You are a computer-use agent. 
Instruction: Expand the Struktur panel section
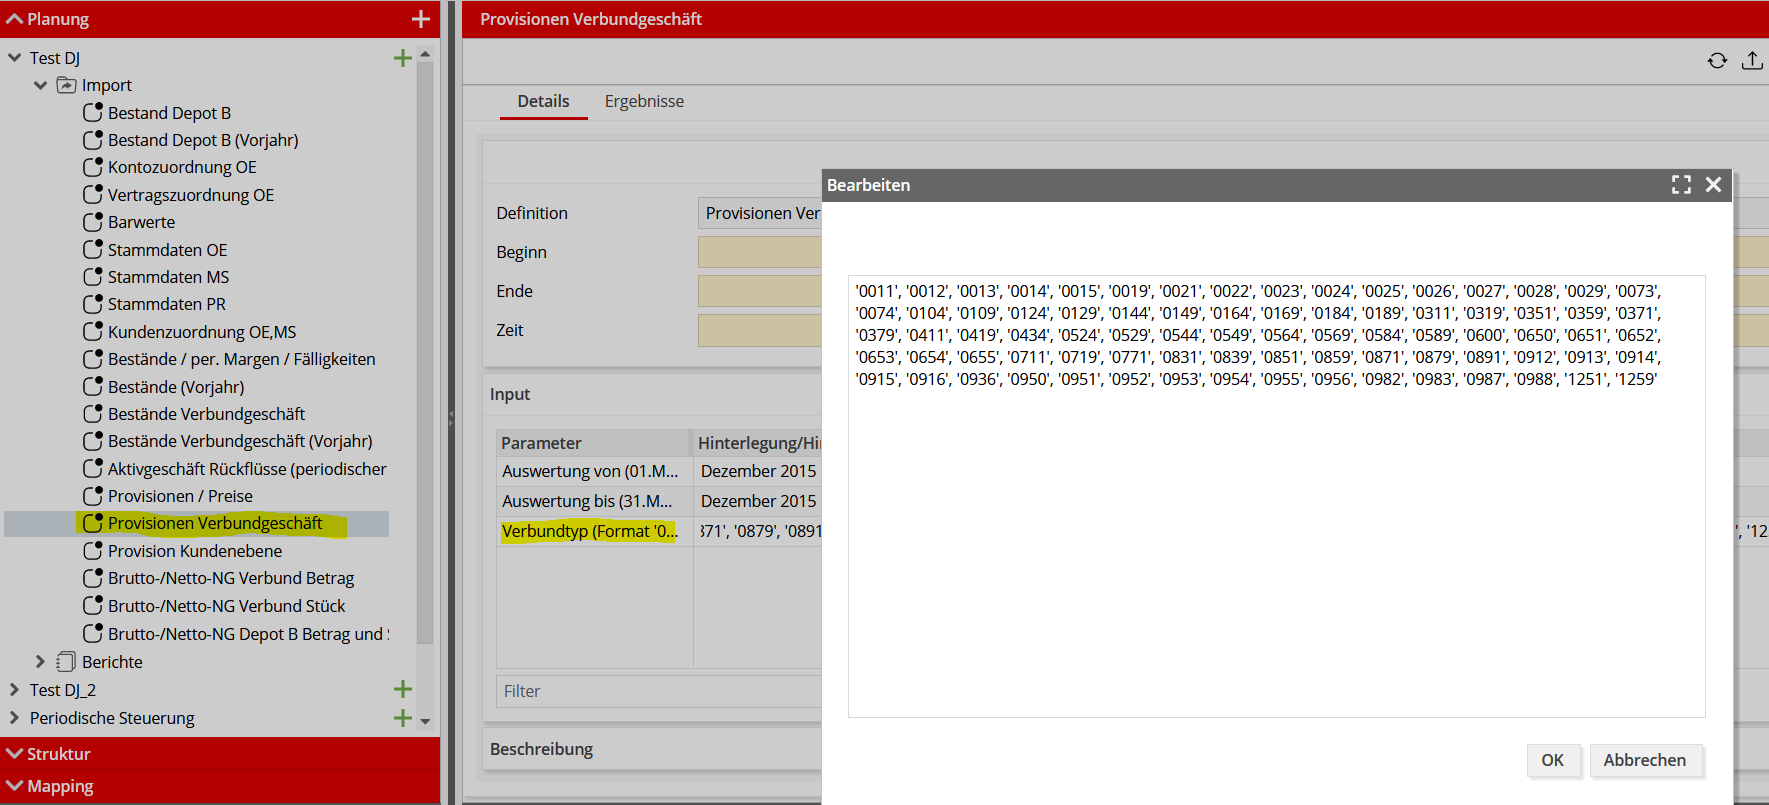click(x=15, y=753)
